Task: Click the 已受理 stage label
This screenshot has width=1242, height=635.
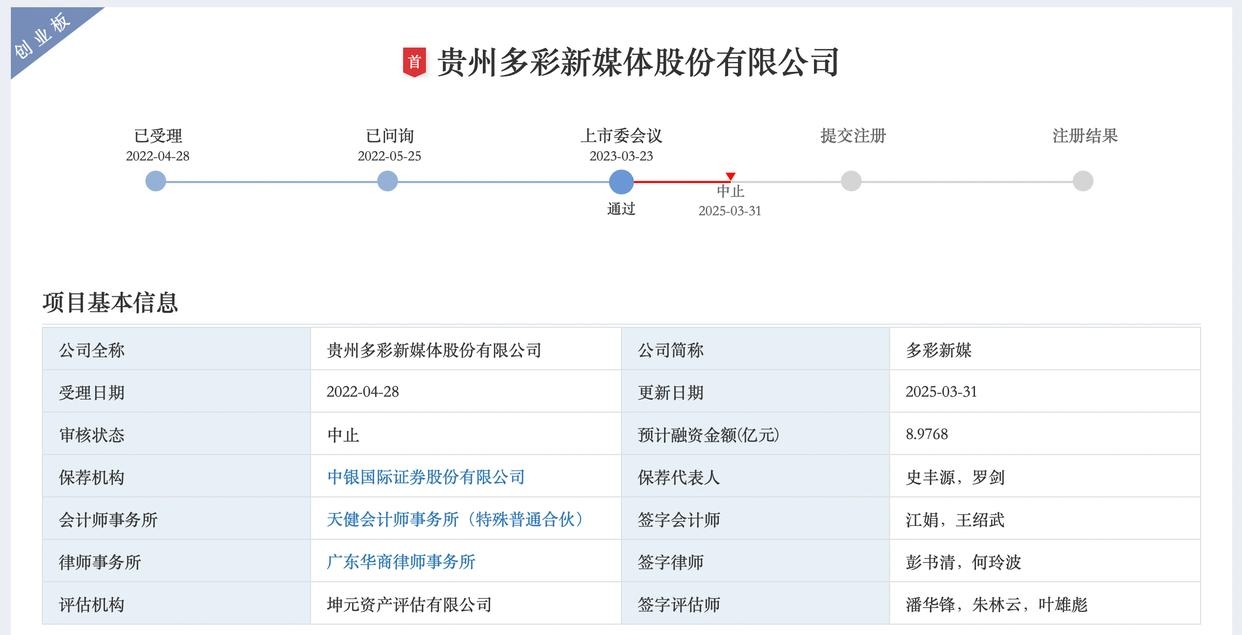Action: pyautogui.click(x=158, y=136)
